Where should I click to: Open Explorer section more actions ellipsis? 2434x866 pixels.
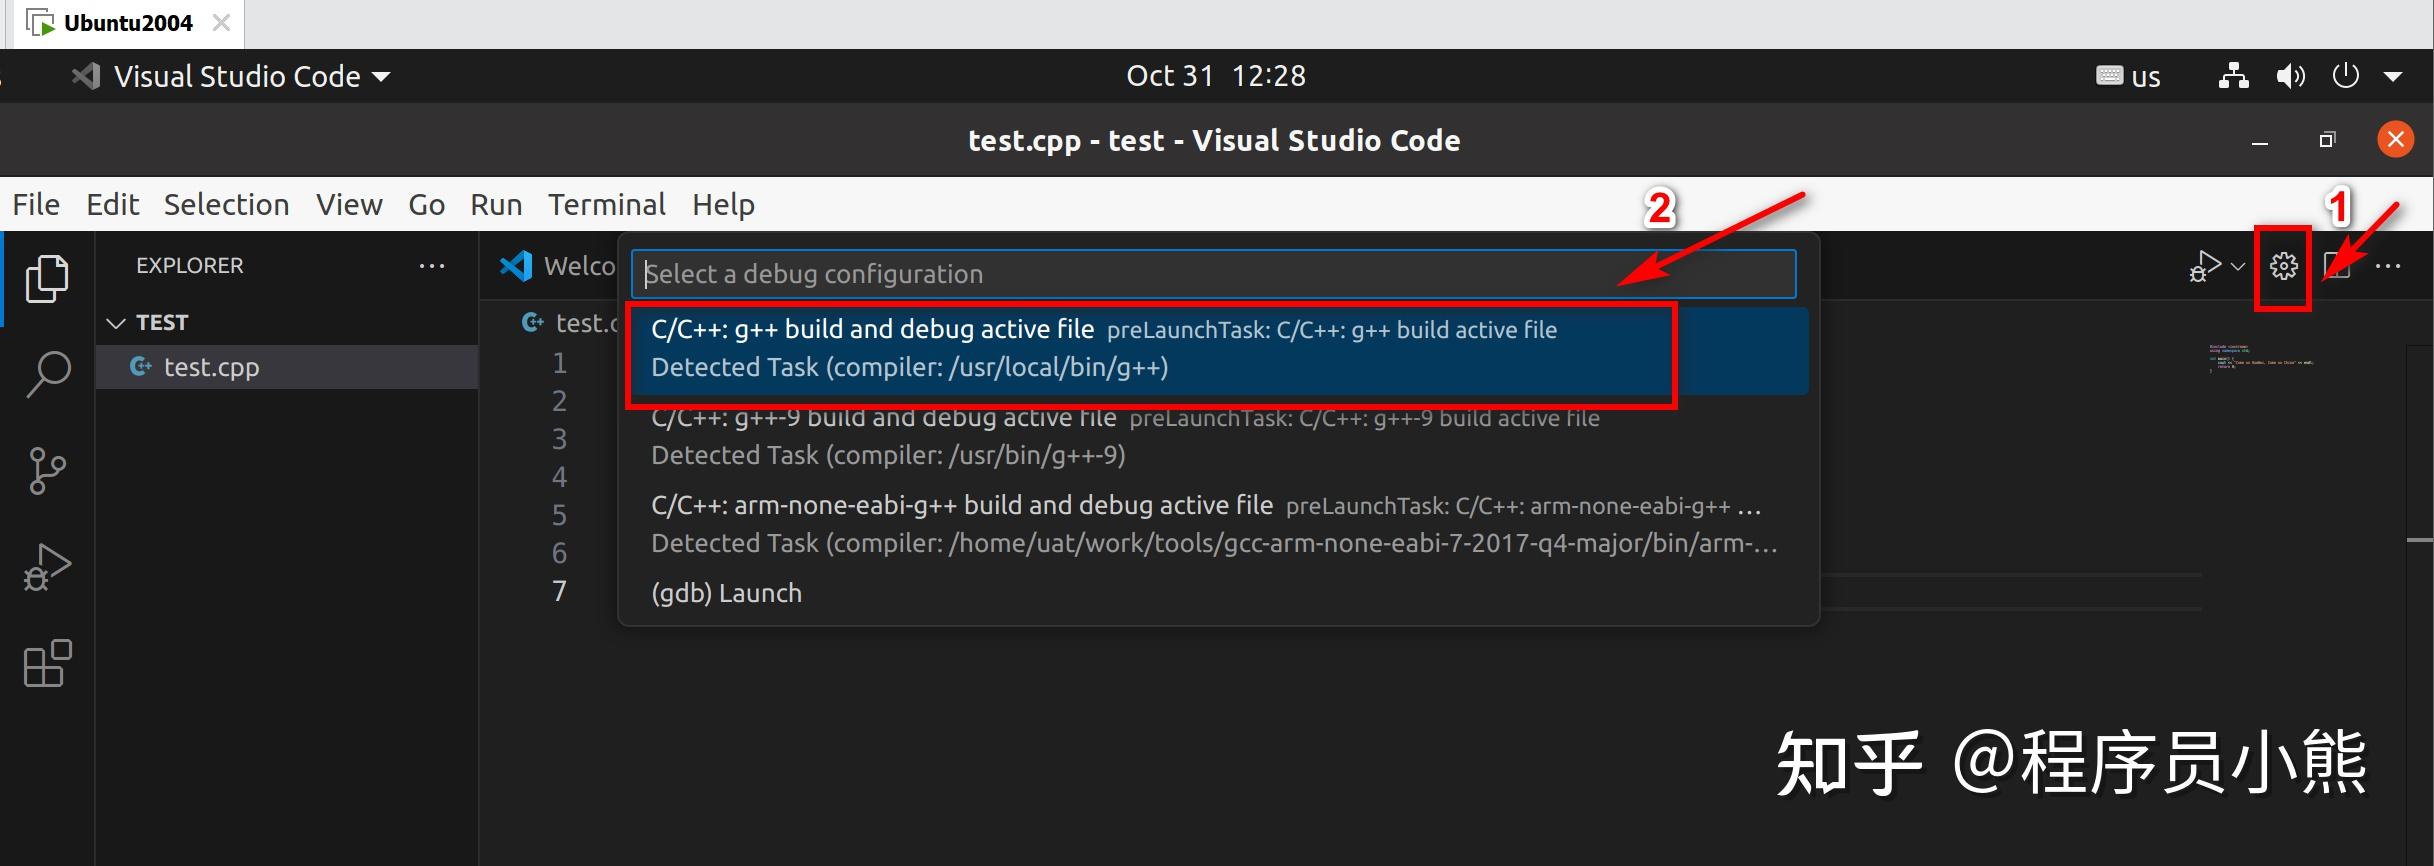[x=432, y=265]
